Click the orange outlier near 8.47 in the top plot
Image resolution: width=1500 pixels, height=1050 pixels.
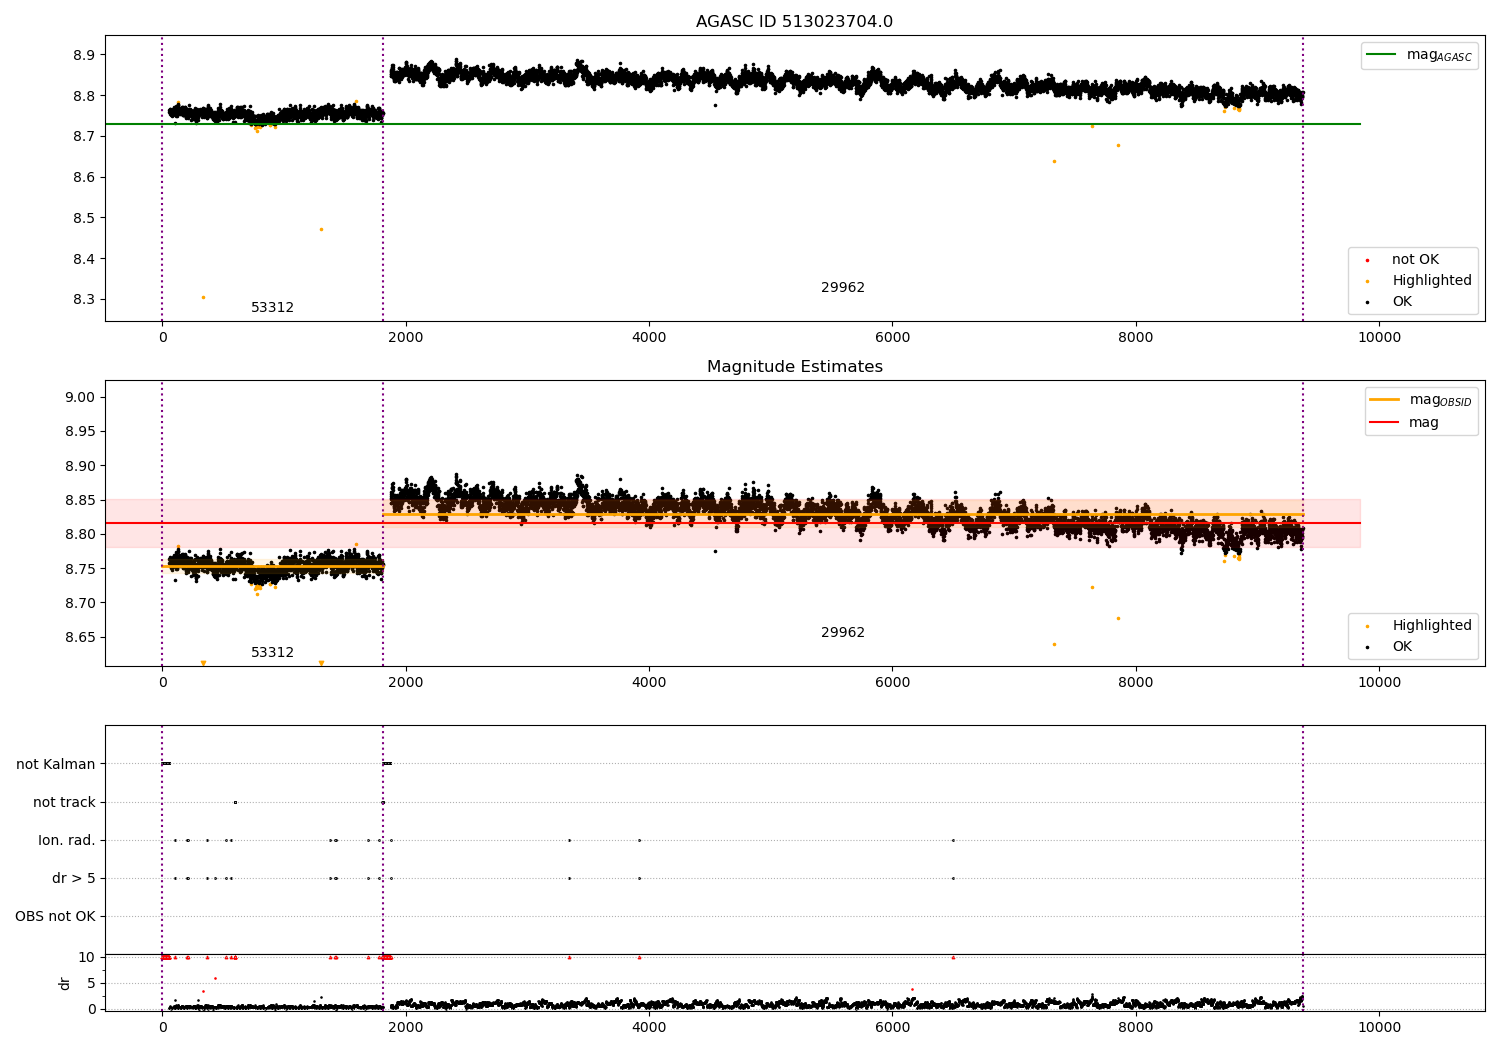(x=321, y=229)
